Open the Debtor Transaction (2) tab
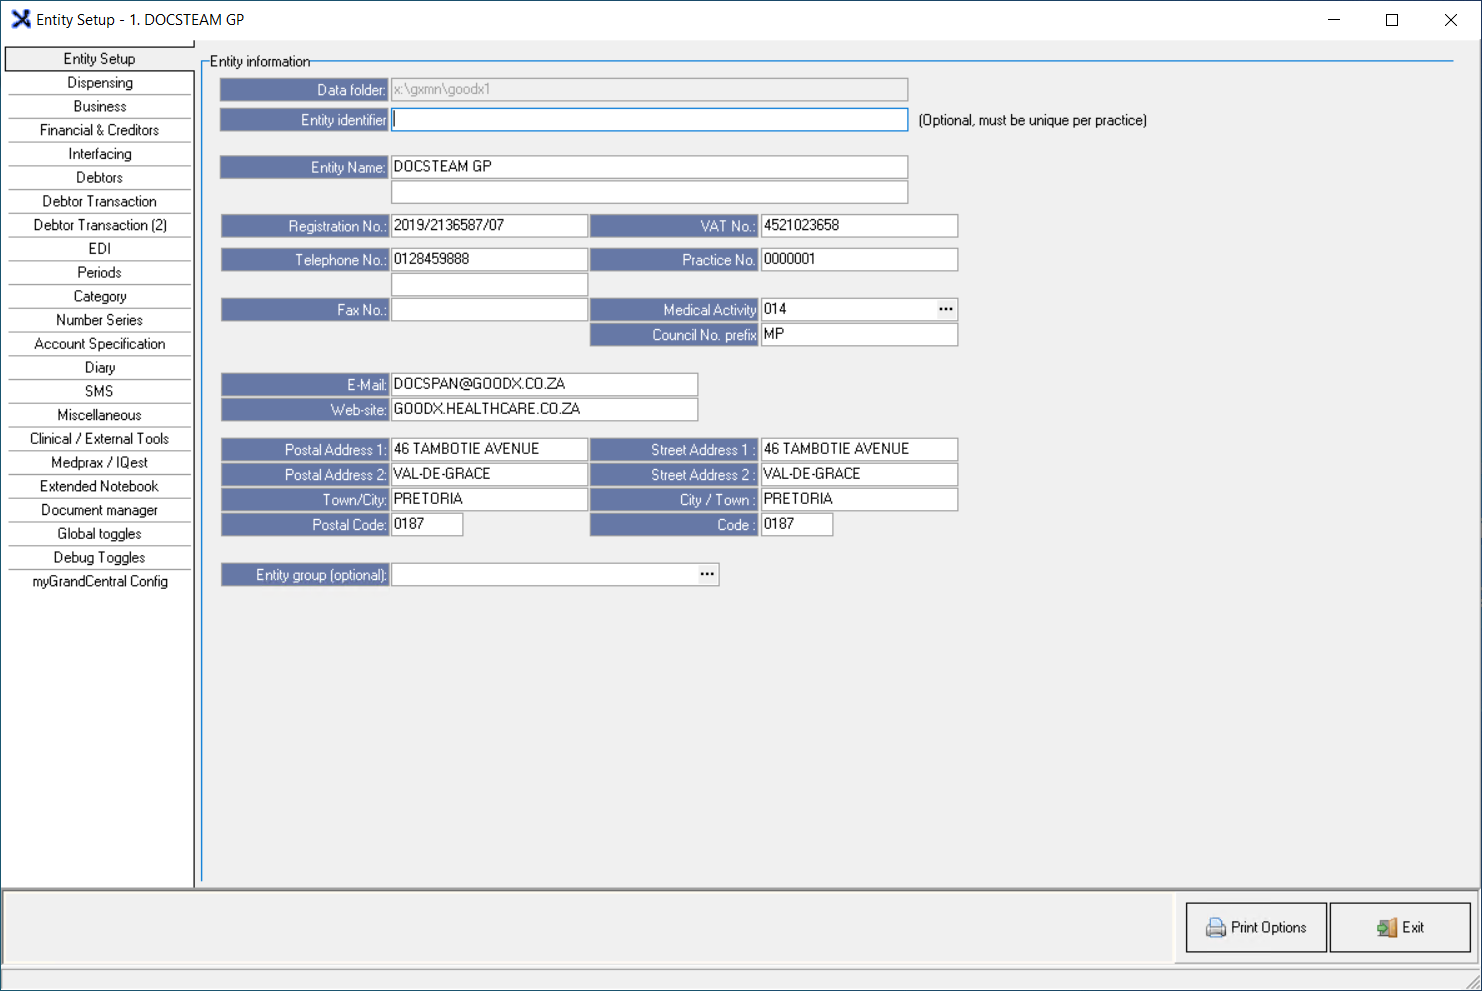The width and height of the screenshot is (1482, 991). coord(99,226)
